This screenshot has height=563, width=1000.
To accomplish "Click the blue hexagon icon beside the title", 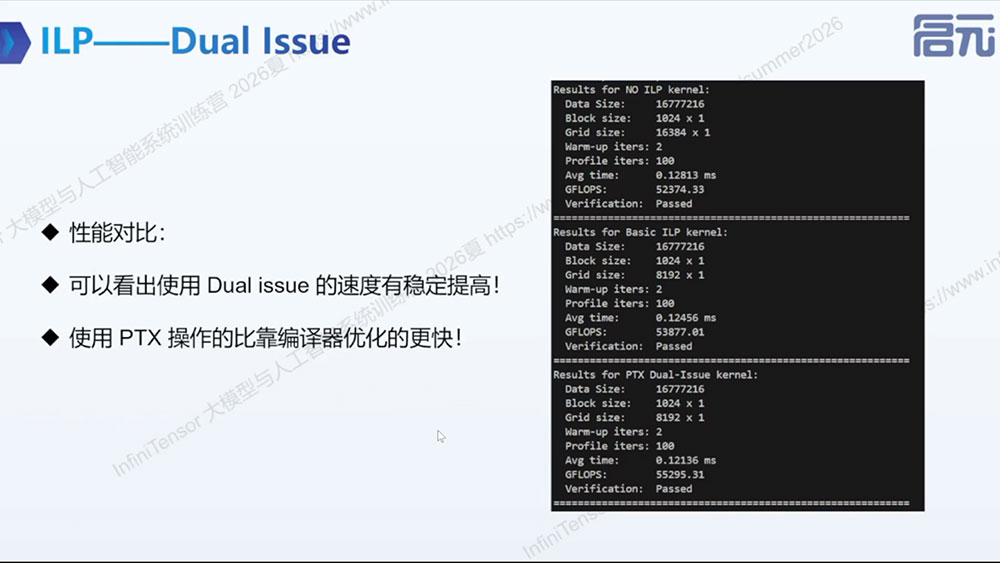I will pos(14,43).
